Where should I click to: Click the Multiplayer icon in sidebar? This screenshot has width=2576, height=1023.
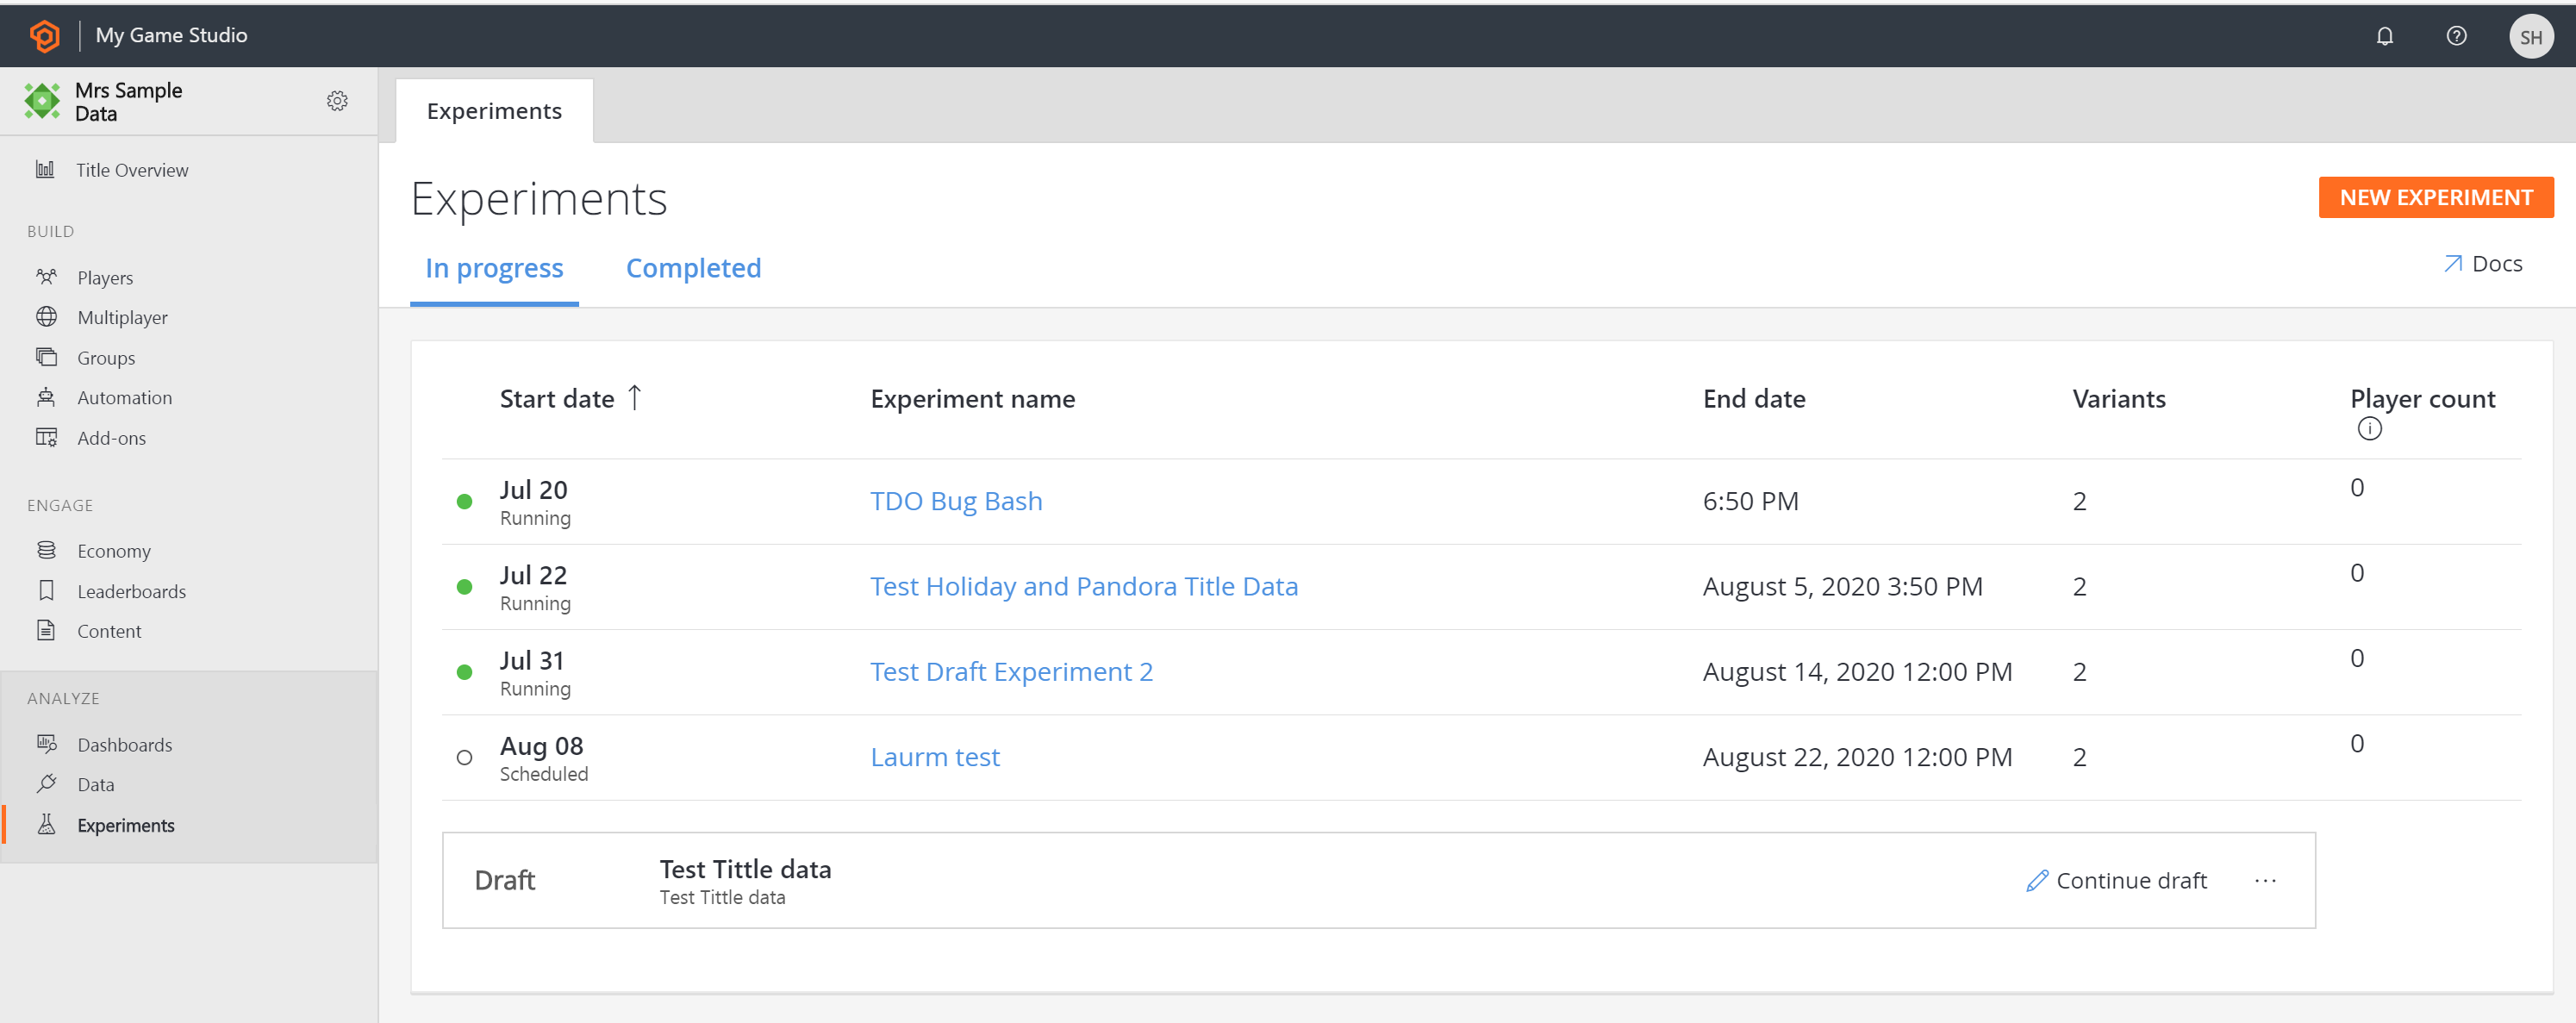point(46,317)
